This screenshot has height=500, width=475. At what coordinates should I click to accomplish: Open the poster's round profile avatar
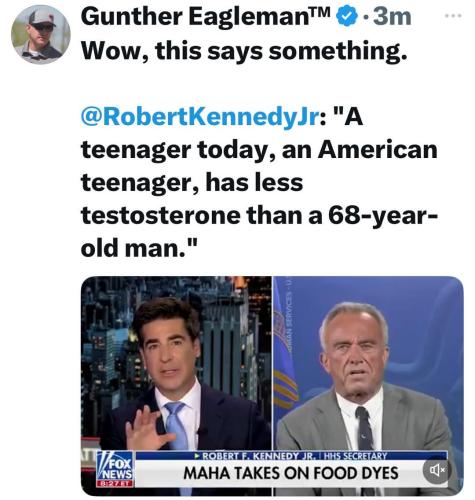pos(41,34)
